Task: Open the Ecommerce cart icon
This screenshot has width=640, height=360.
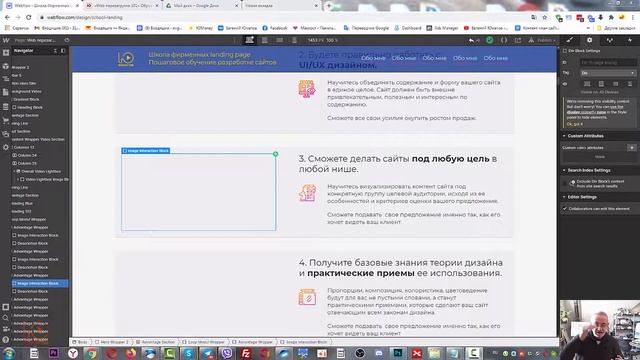Action: pyautogui.click(x=6, y=120)
